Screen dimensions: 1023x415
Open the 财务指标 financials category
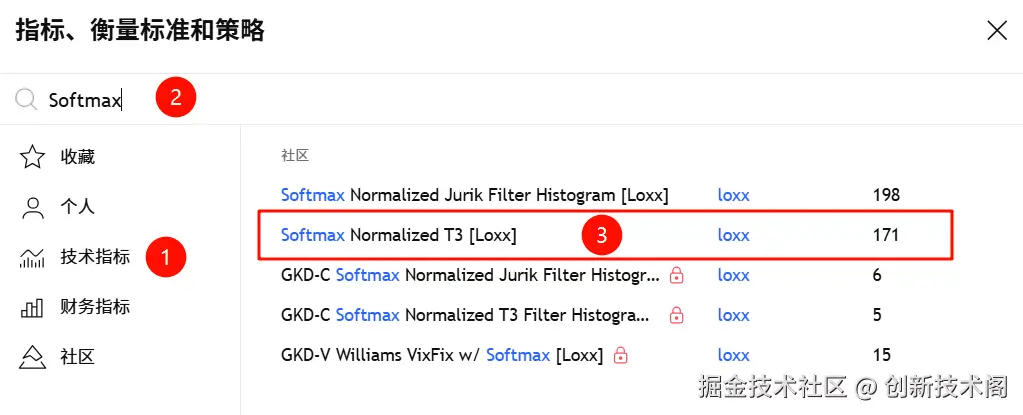click(95, 307)
